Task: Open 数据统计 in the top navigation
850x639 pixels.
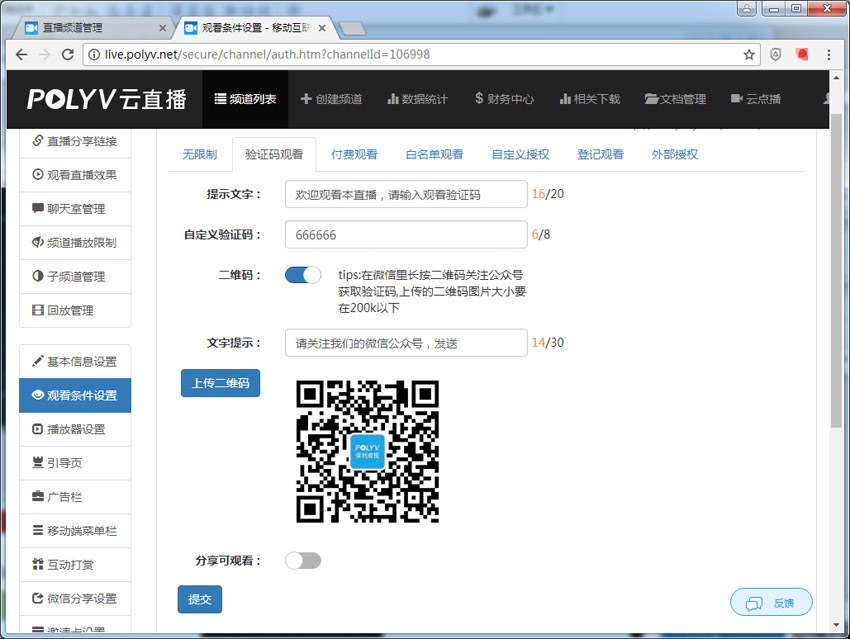Action: [417, 99]
